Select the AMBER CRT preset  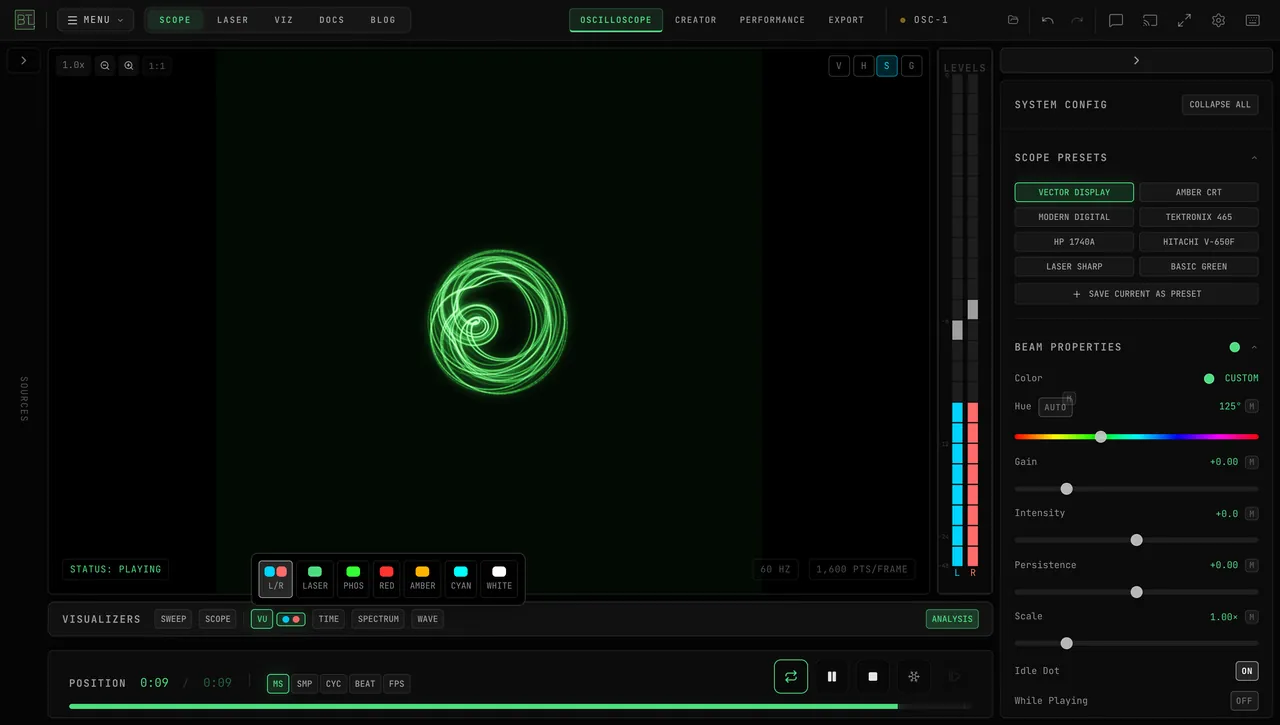pyautogui.click(x=1199, y=192)
